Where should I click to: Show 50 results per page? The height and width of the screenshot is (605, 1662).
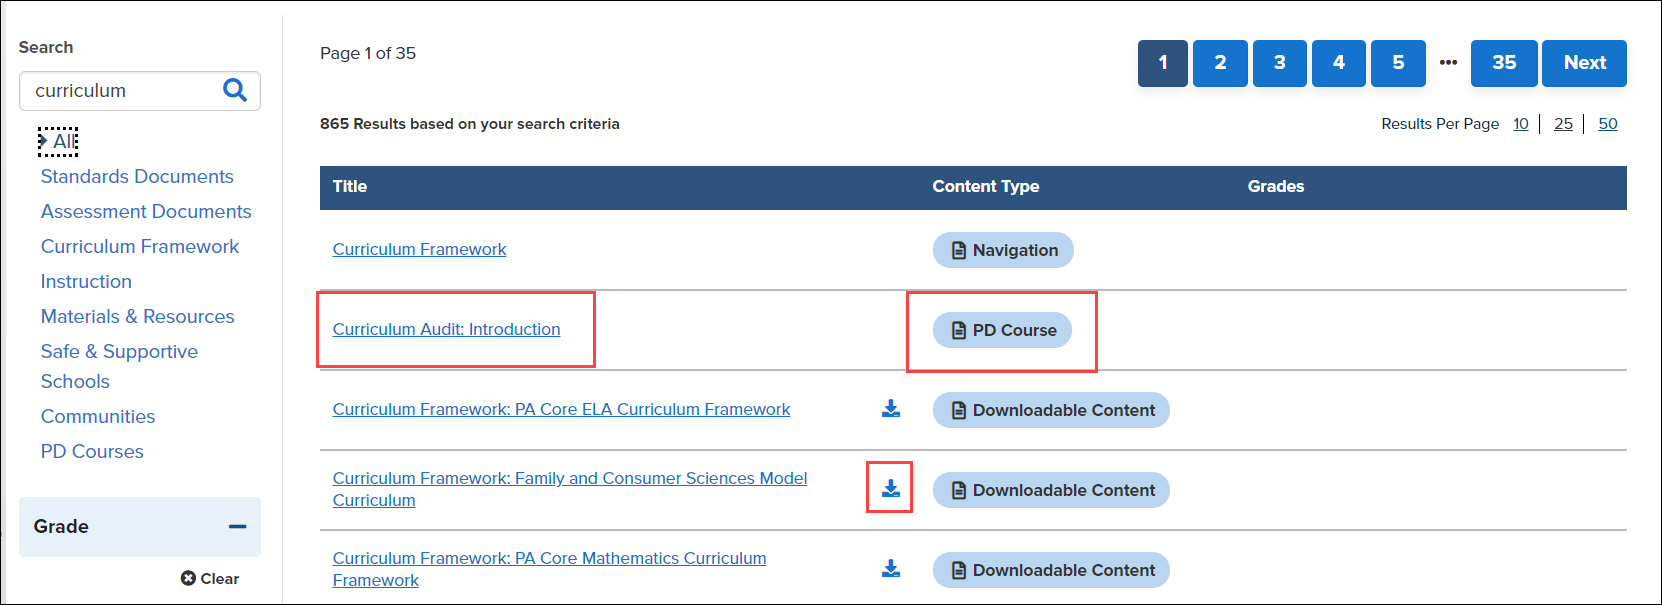1607,124
